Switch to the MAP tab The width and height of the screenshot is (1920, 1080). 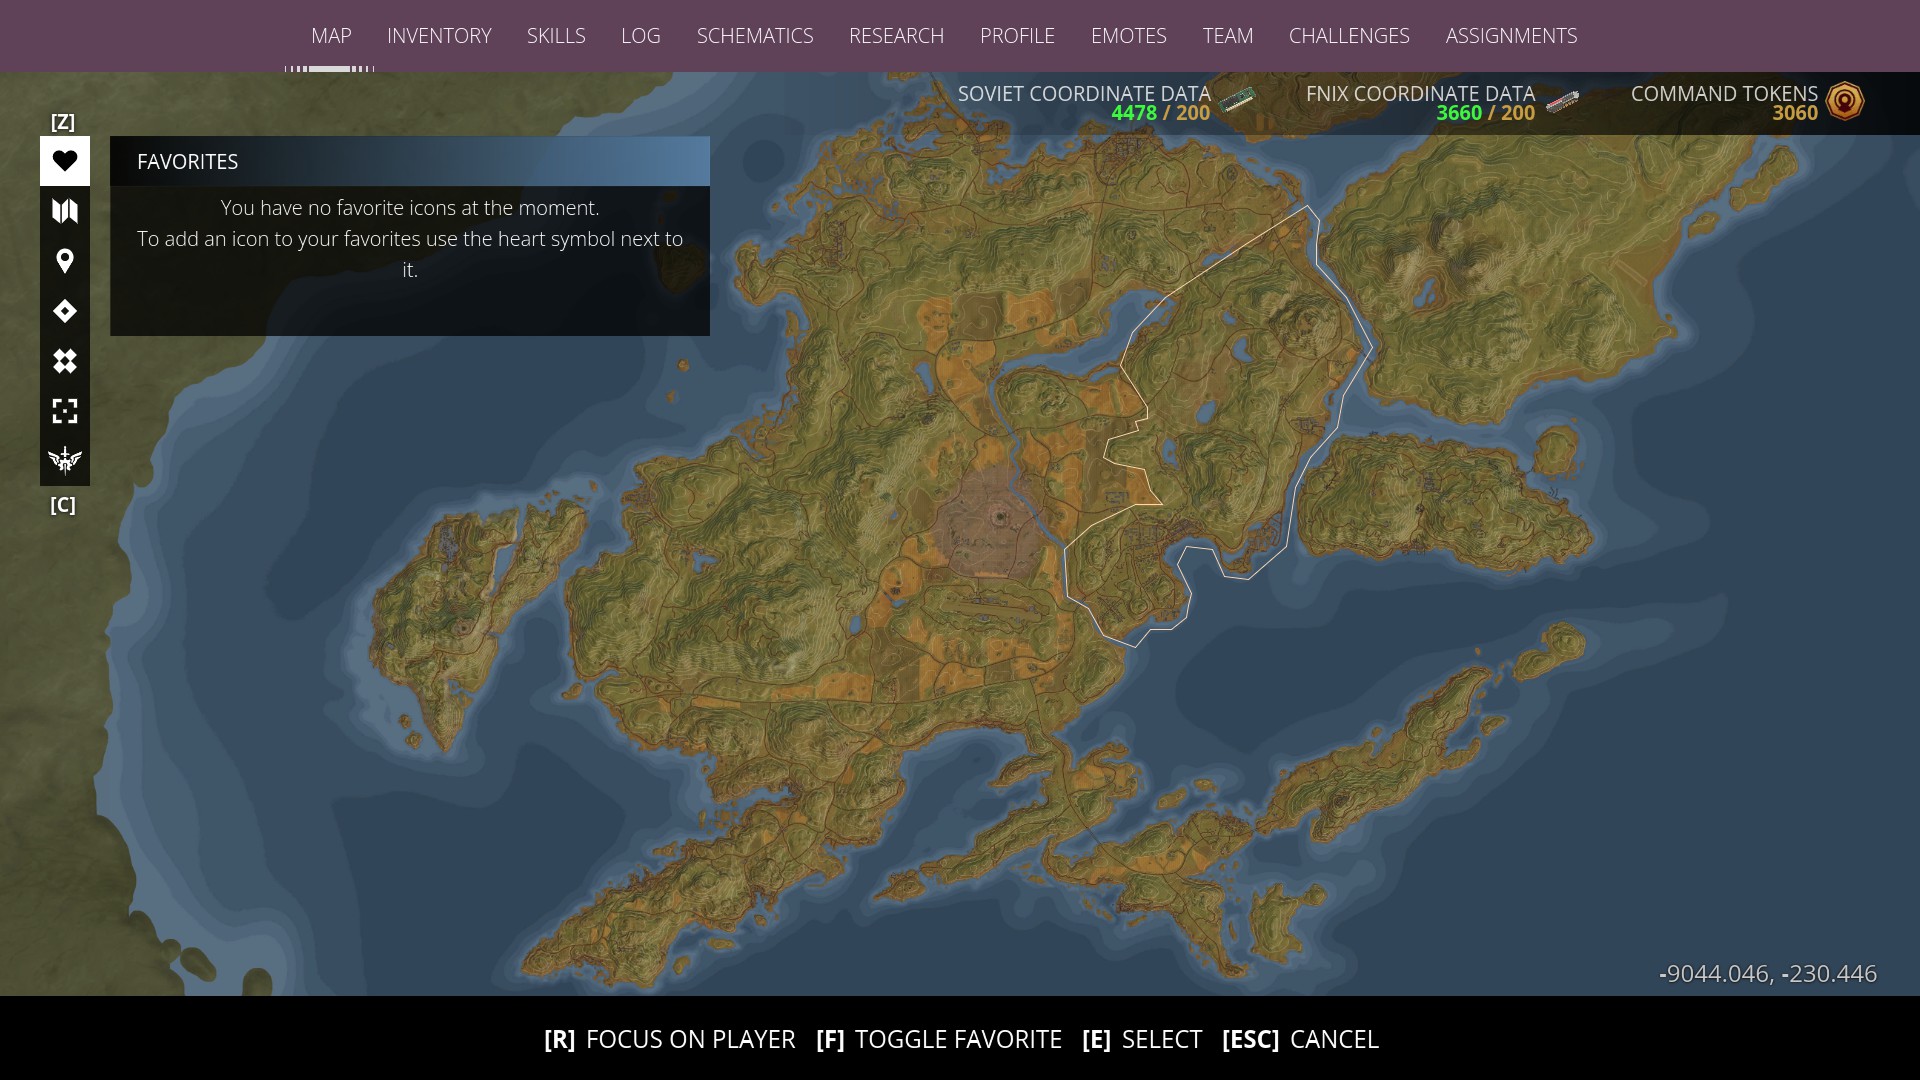coord(331,36)
